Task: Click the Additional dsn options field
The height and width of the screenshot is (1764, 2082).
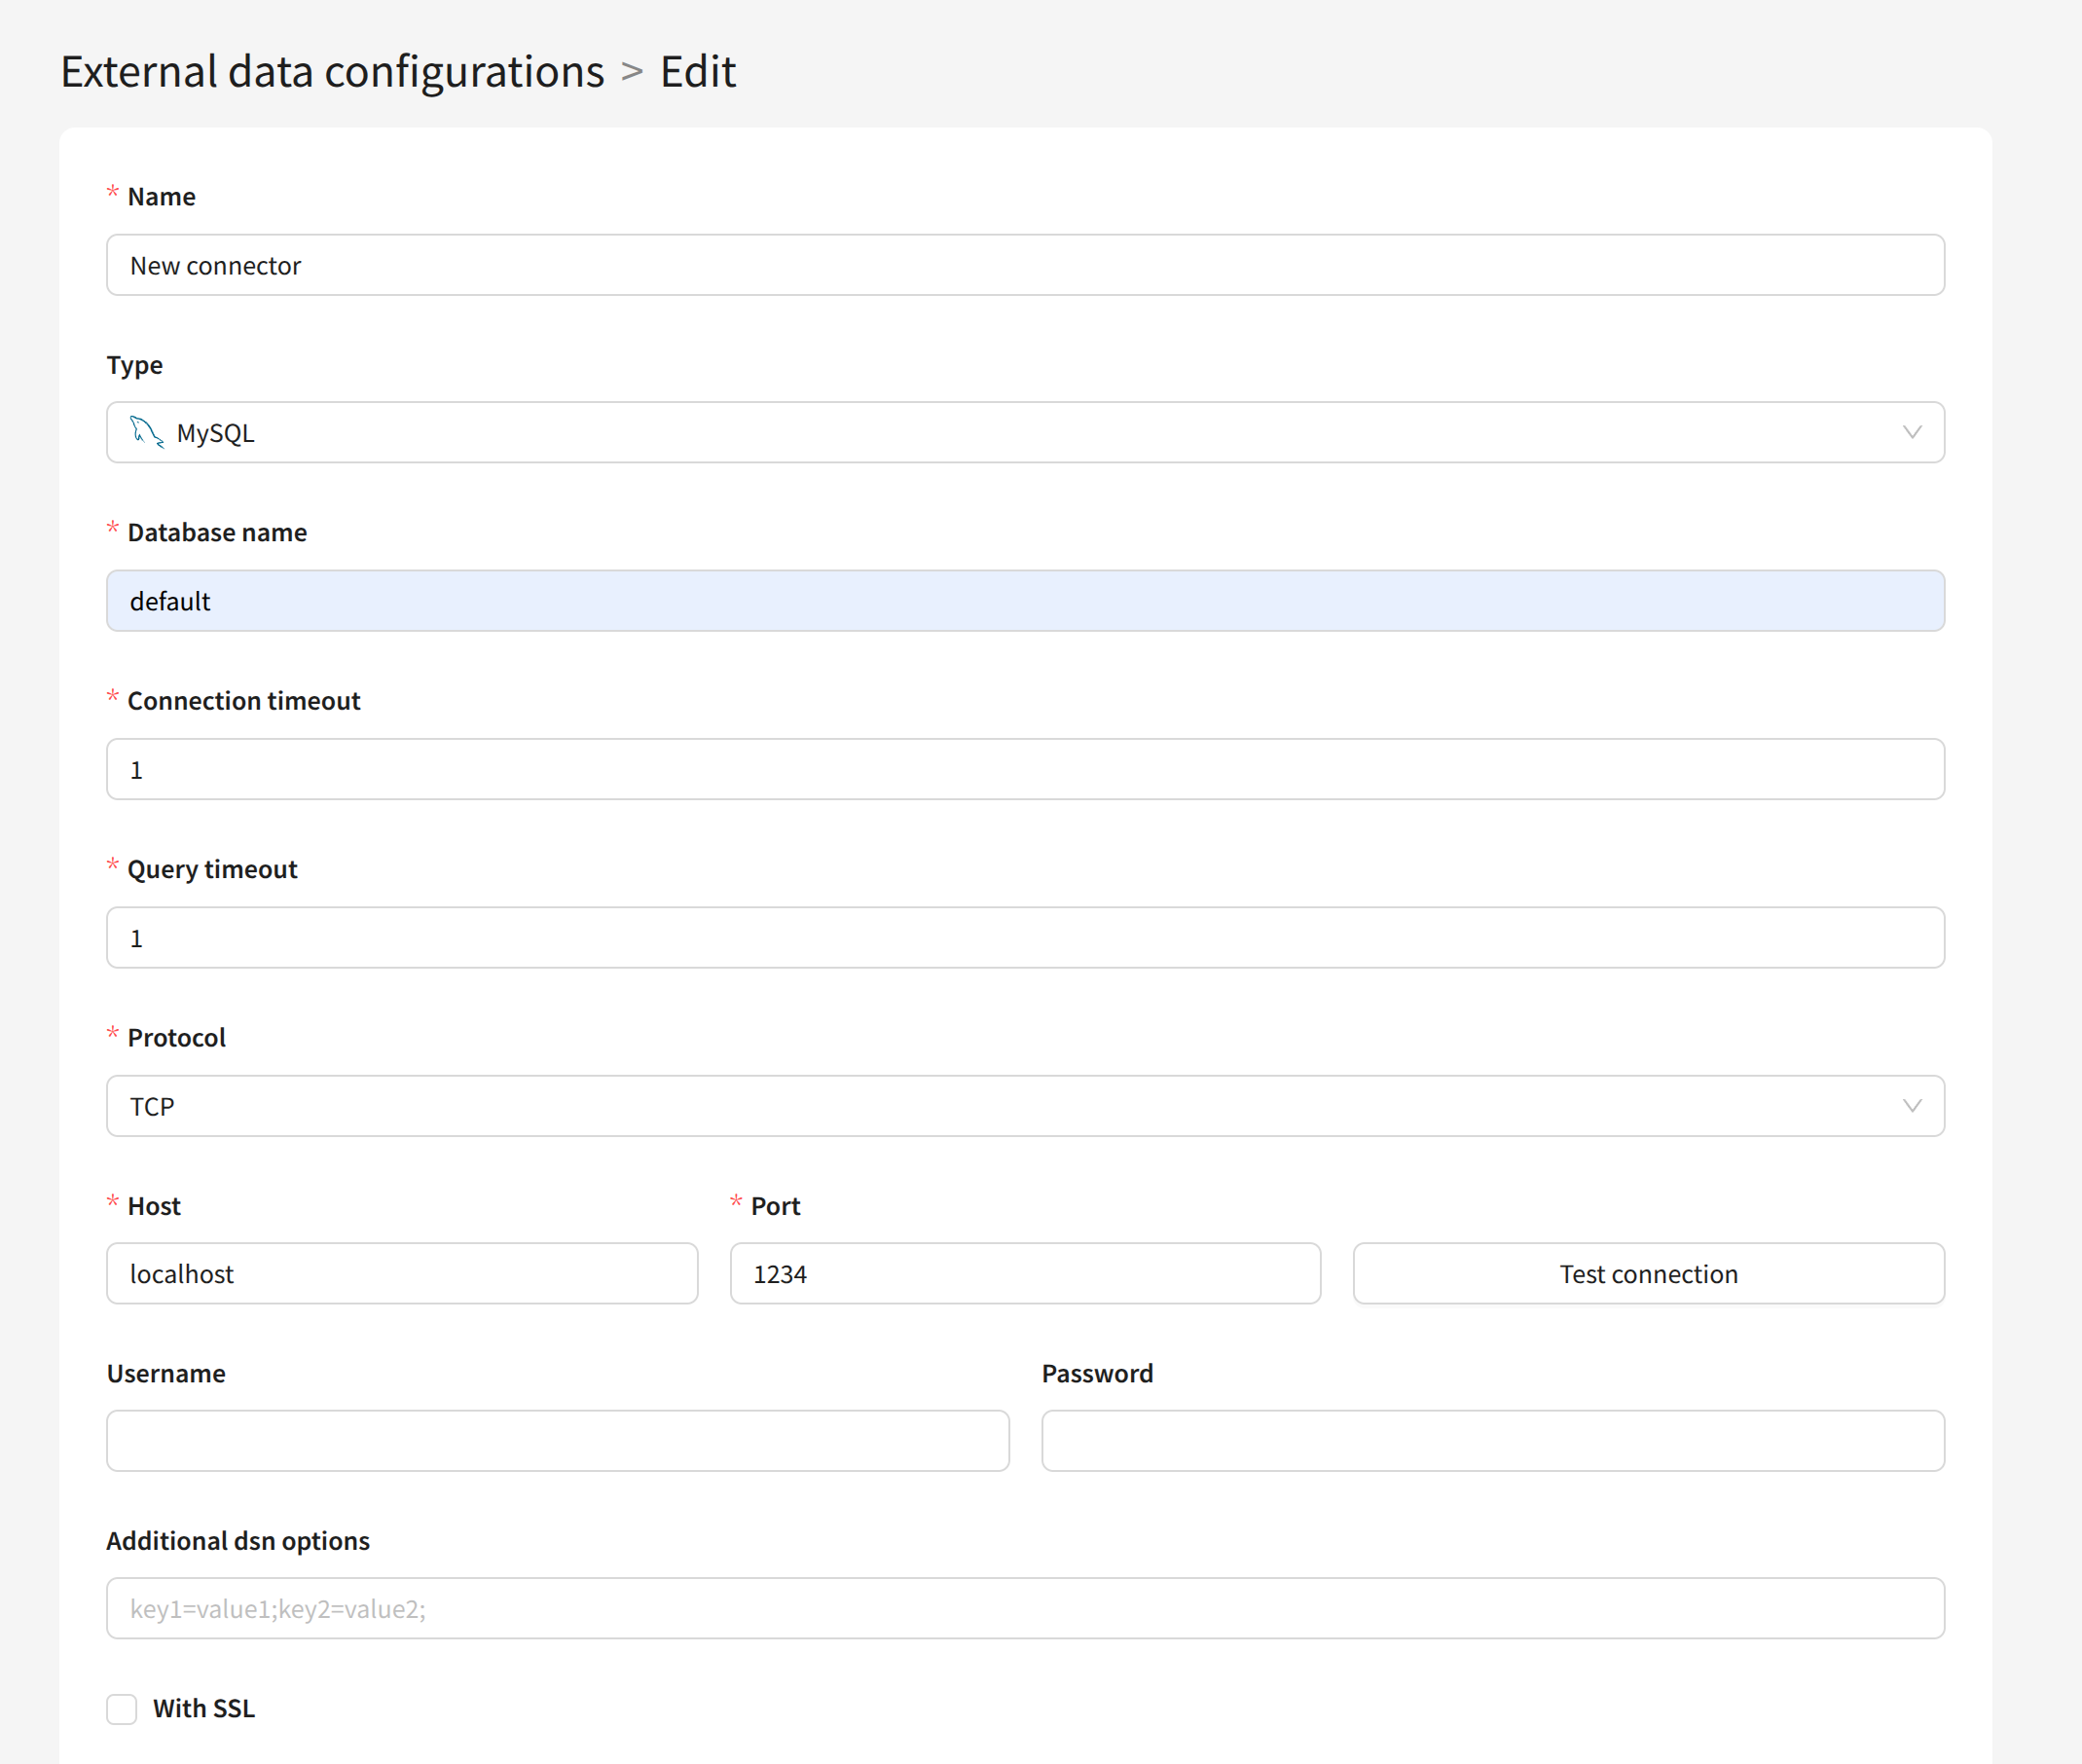Action: click(x=1024, y=1608)
